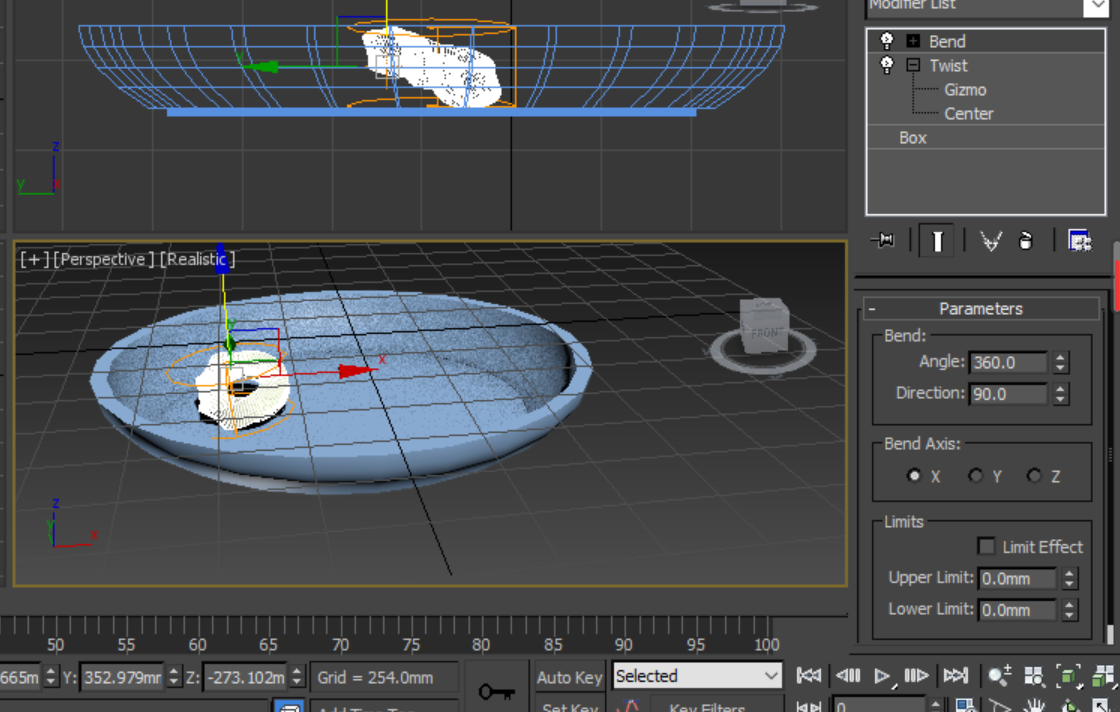The height and width of the screenshot is (712, 1120).
Task: Click the Angle spinner up arrow
Action: [1058, 357]
